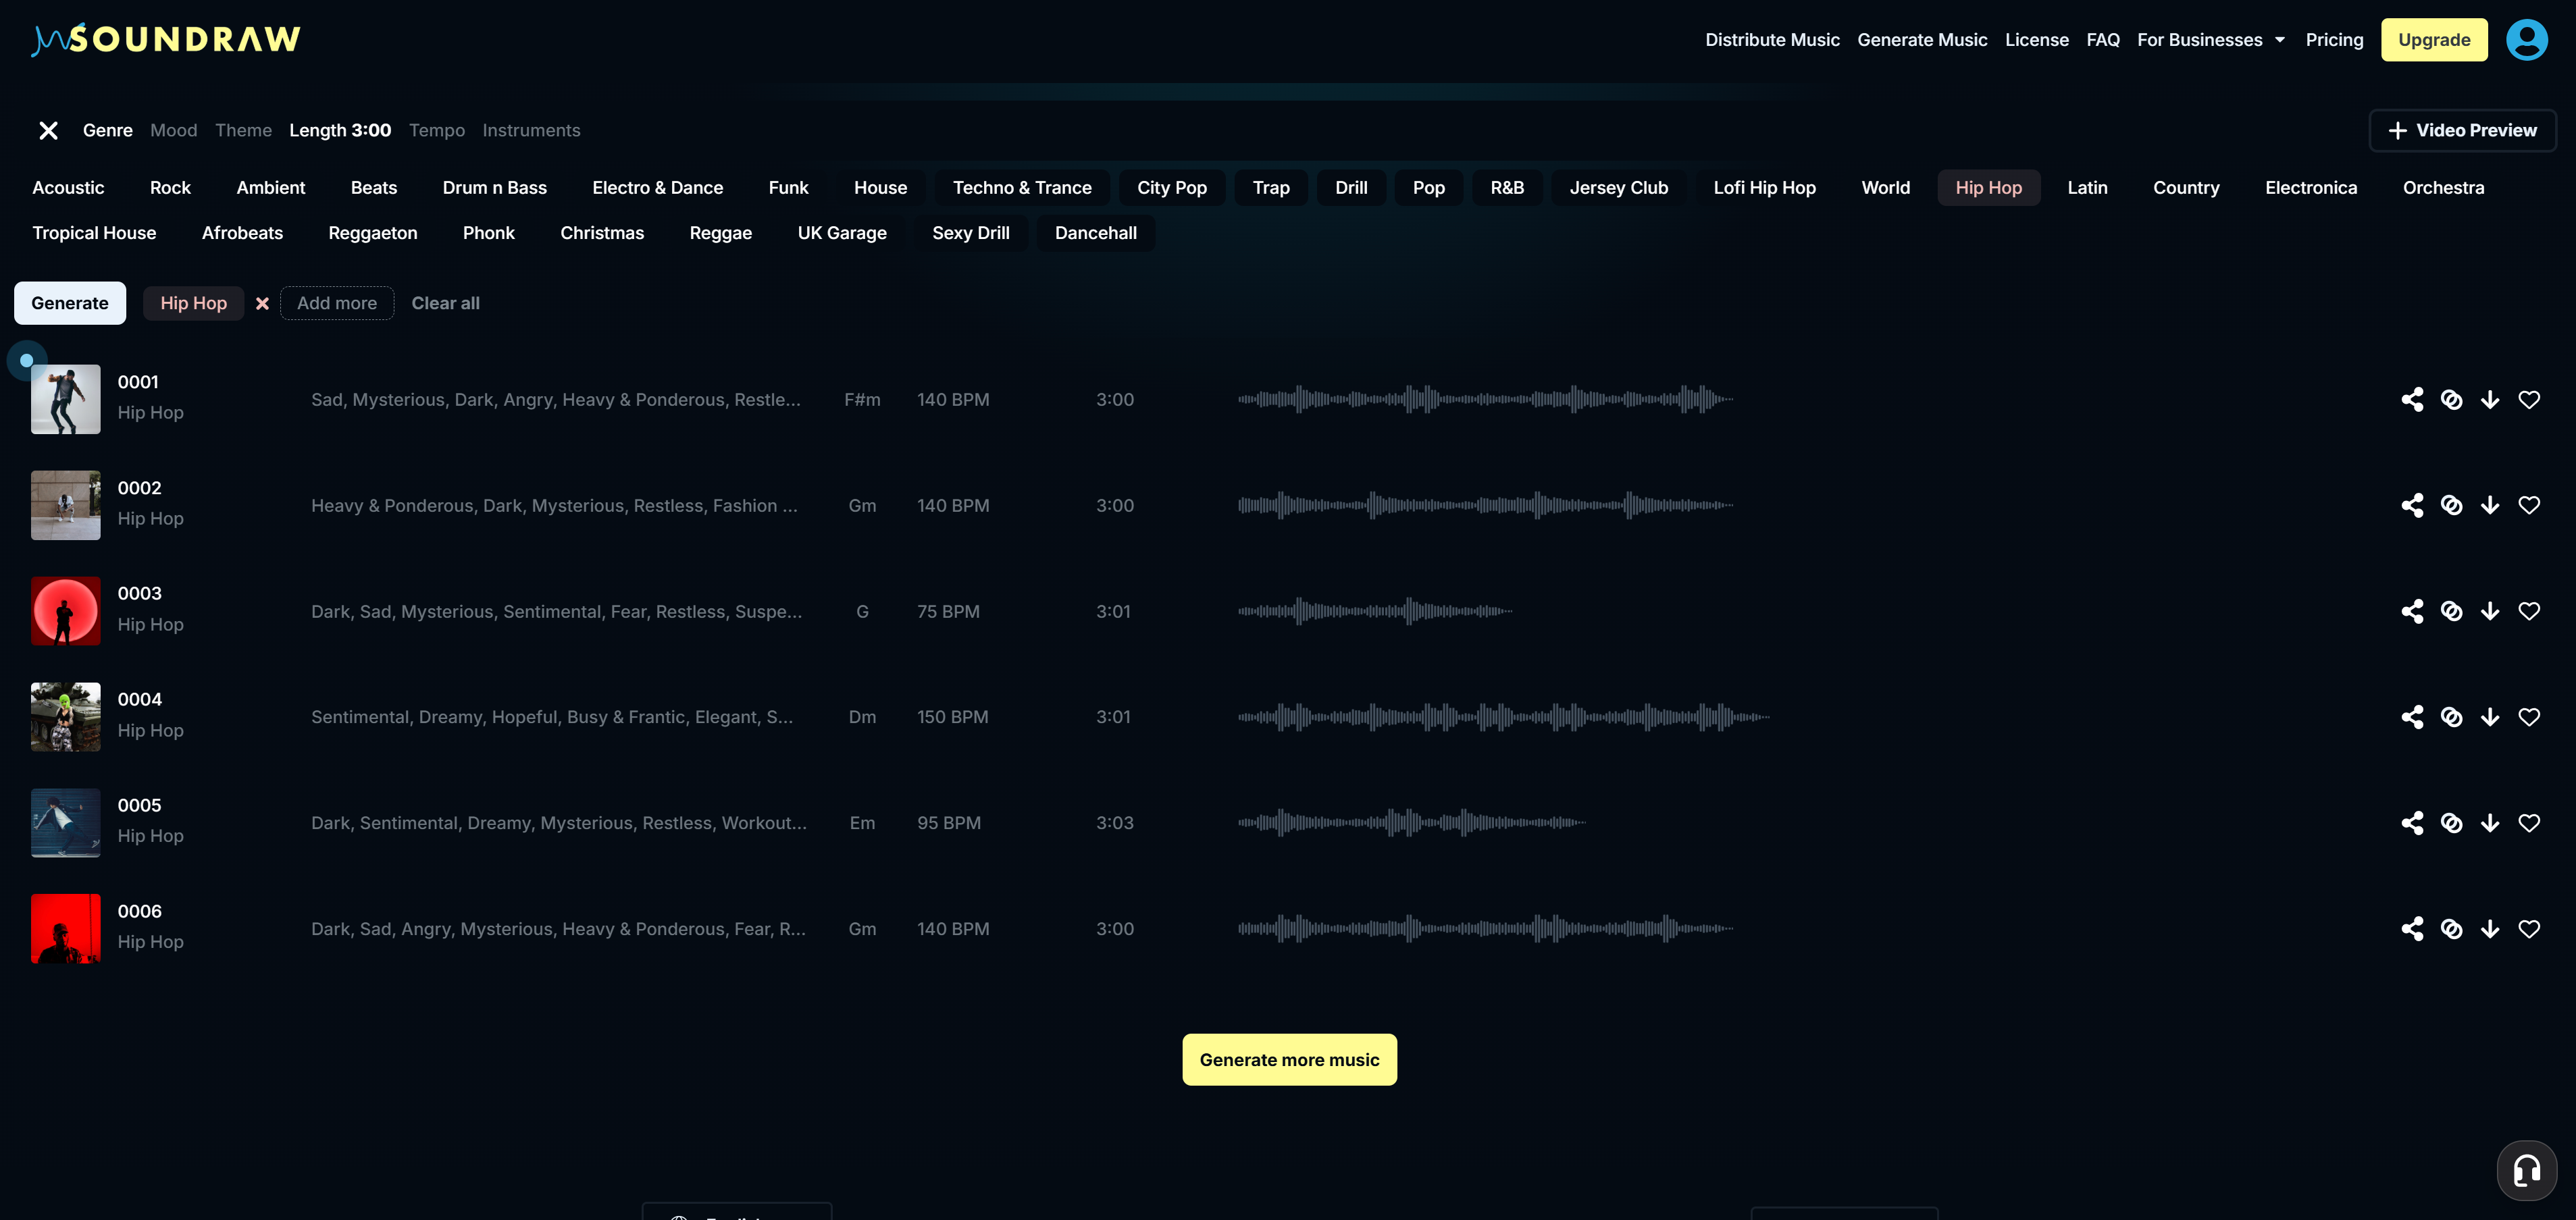Close the genre selection panel
2576x1220 pixels.
(47, 130)
